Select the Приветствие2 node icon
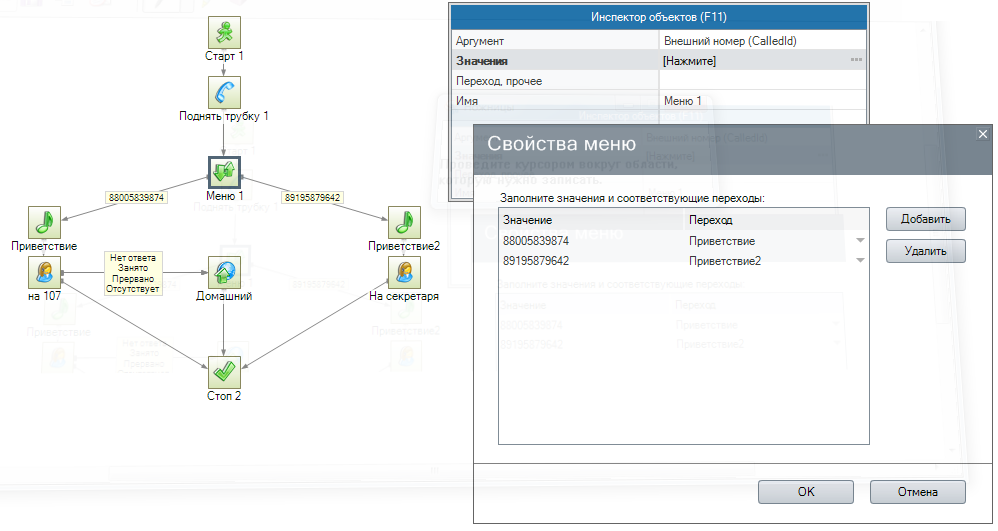The width and height of the screenshot is (998, 531). point(404,222)
